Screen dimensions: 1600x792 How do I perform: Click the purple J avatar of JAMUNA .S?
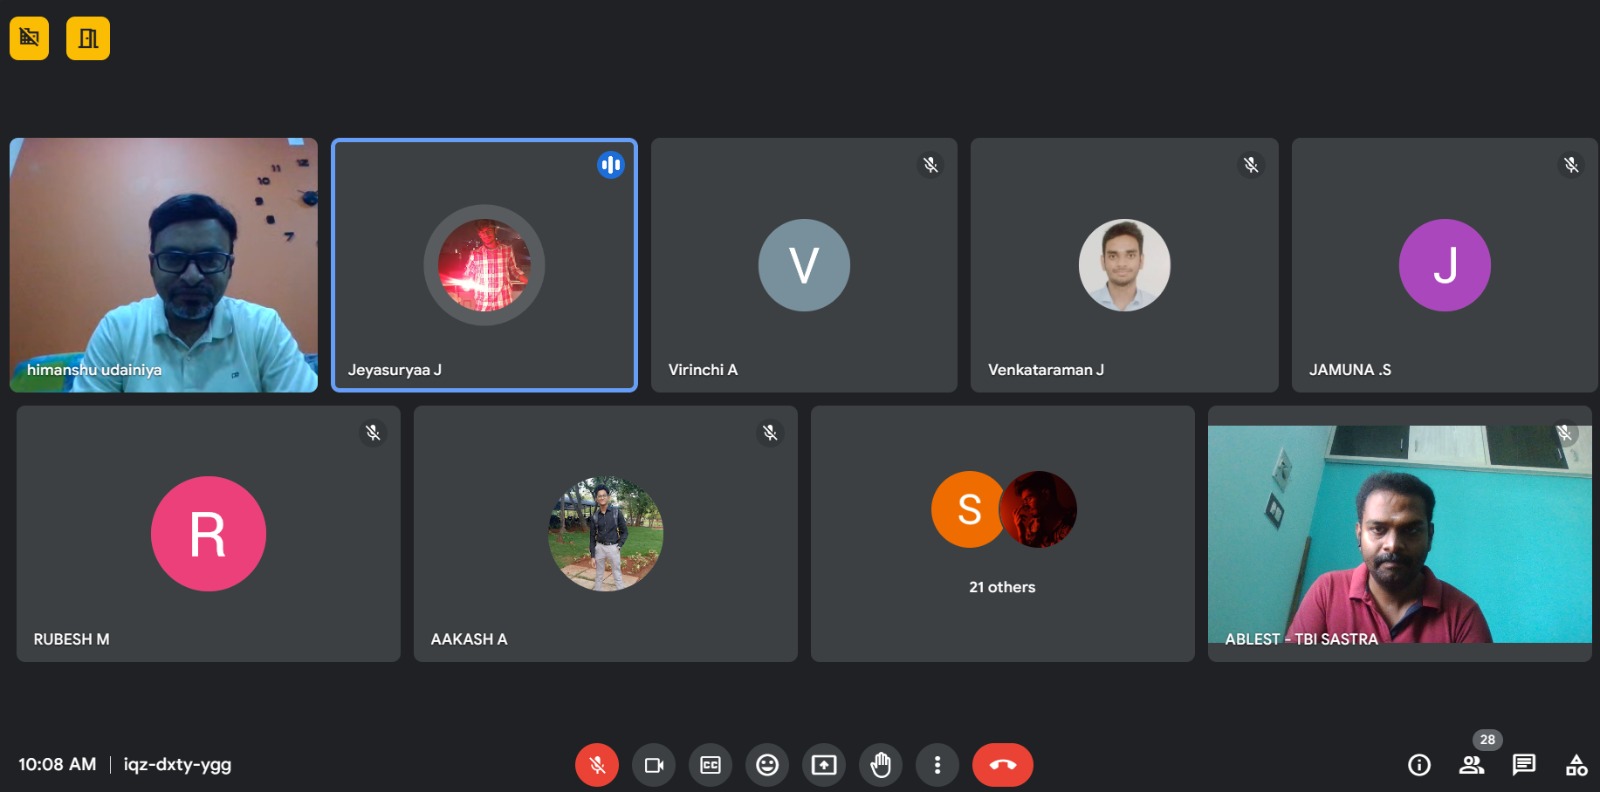point(1444,265)
